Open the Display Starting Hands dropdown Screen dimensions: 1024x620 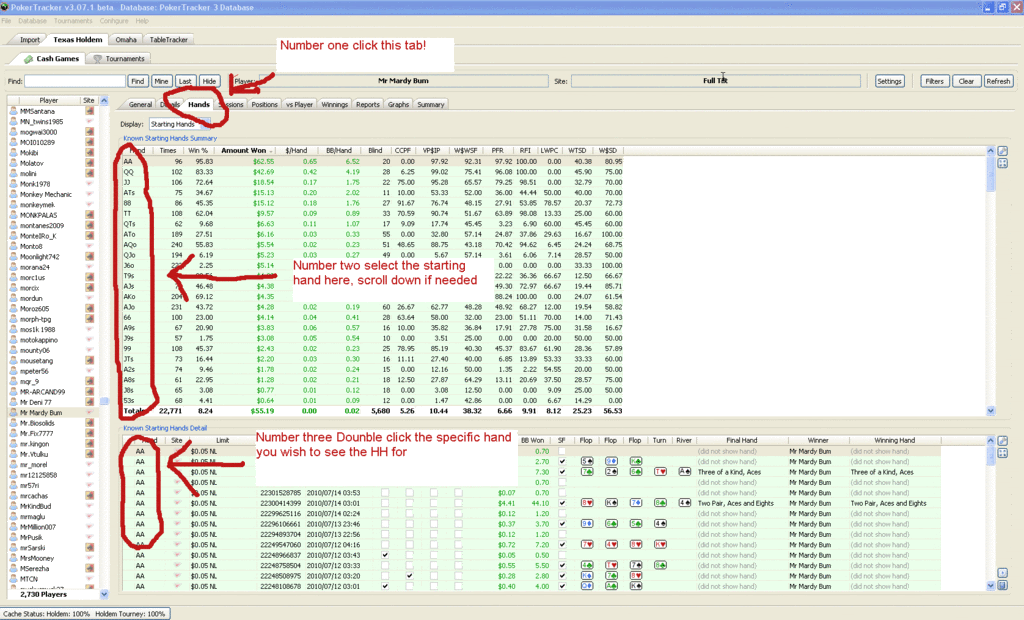tap(180, 124)
